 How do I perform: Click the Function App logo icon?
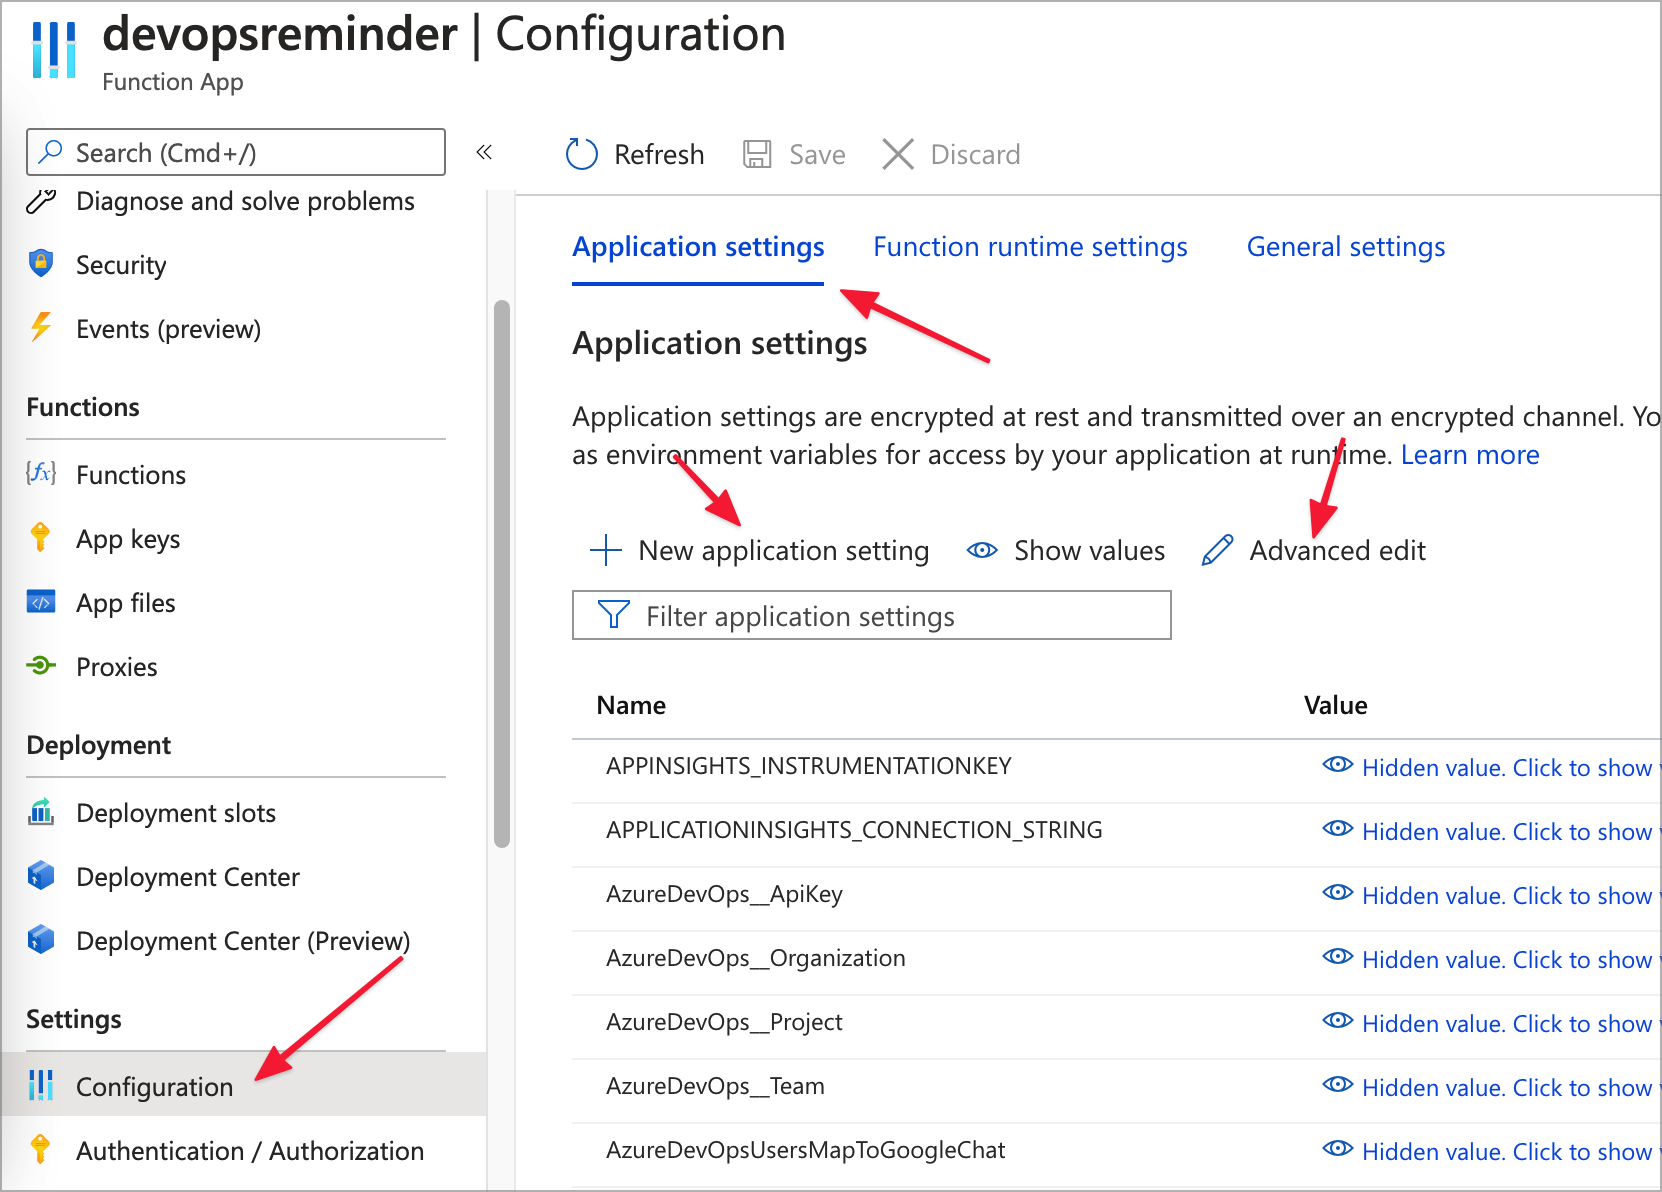coord(54,50)
